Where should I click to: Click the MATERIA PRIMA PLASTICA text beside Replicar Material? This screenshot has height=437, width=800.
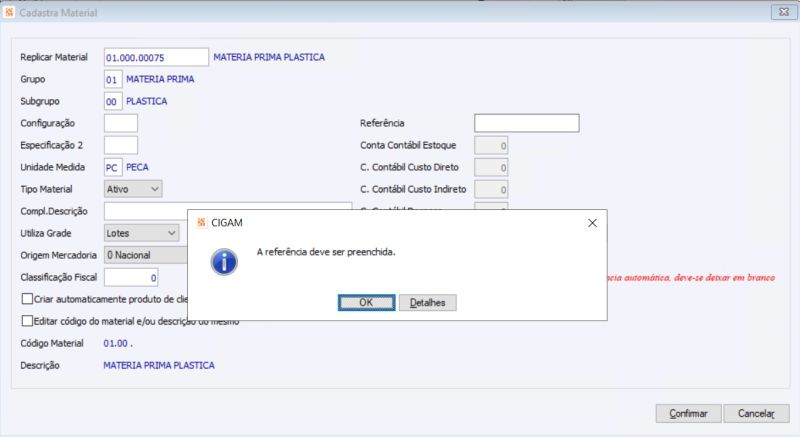pyautogui.click(x=269, y=57)
